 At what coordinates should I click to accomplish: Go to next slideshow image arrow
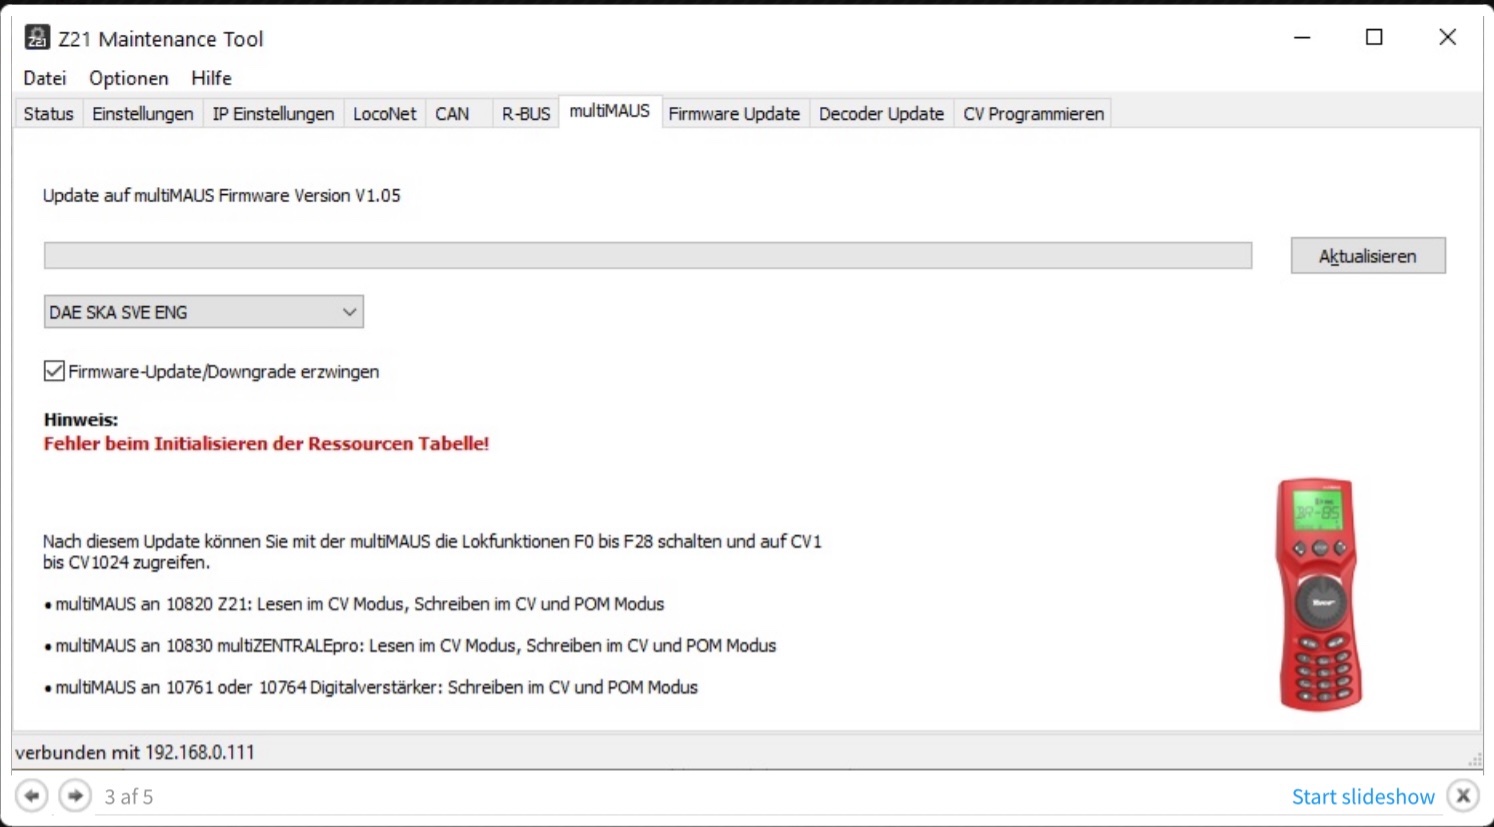(75, 796)
